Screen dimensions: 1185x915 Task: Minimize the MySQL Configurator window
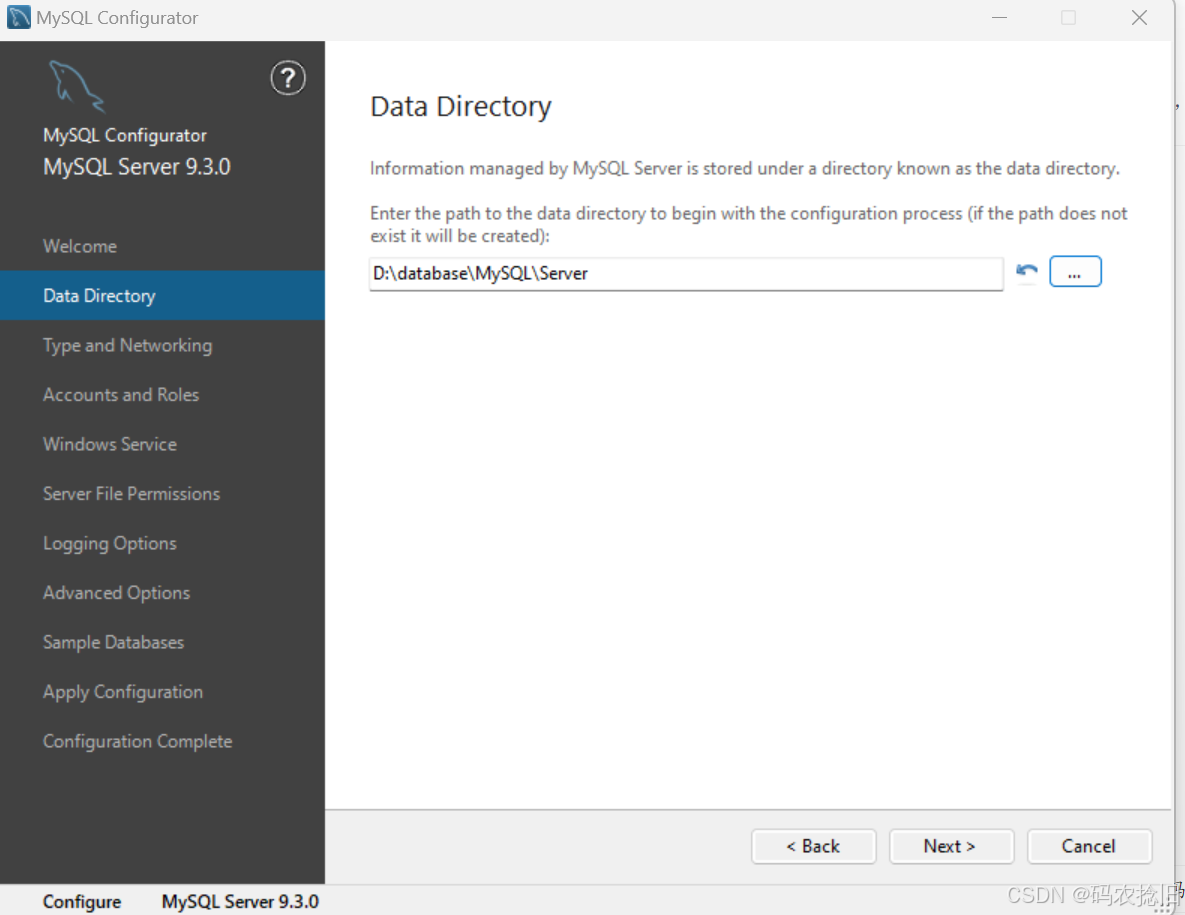[999, 17]
